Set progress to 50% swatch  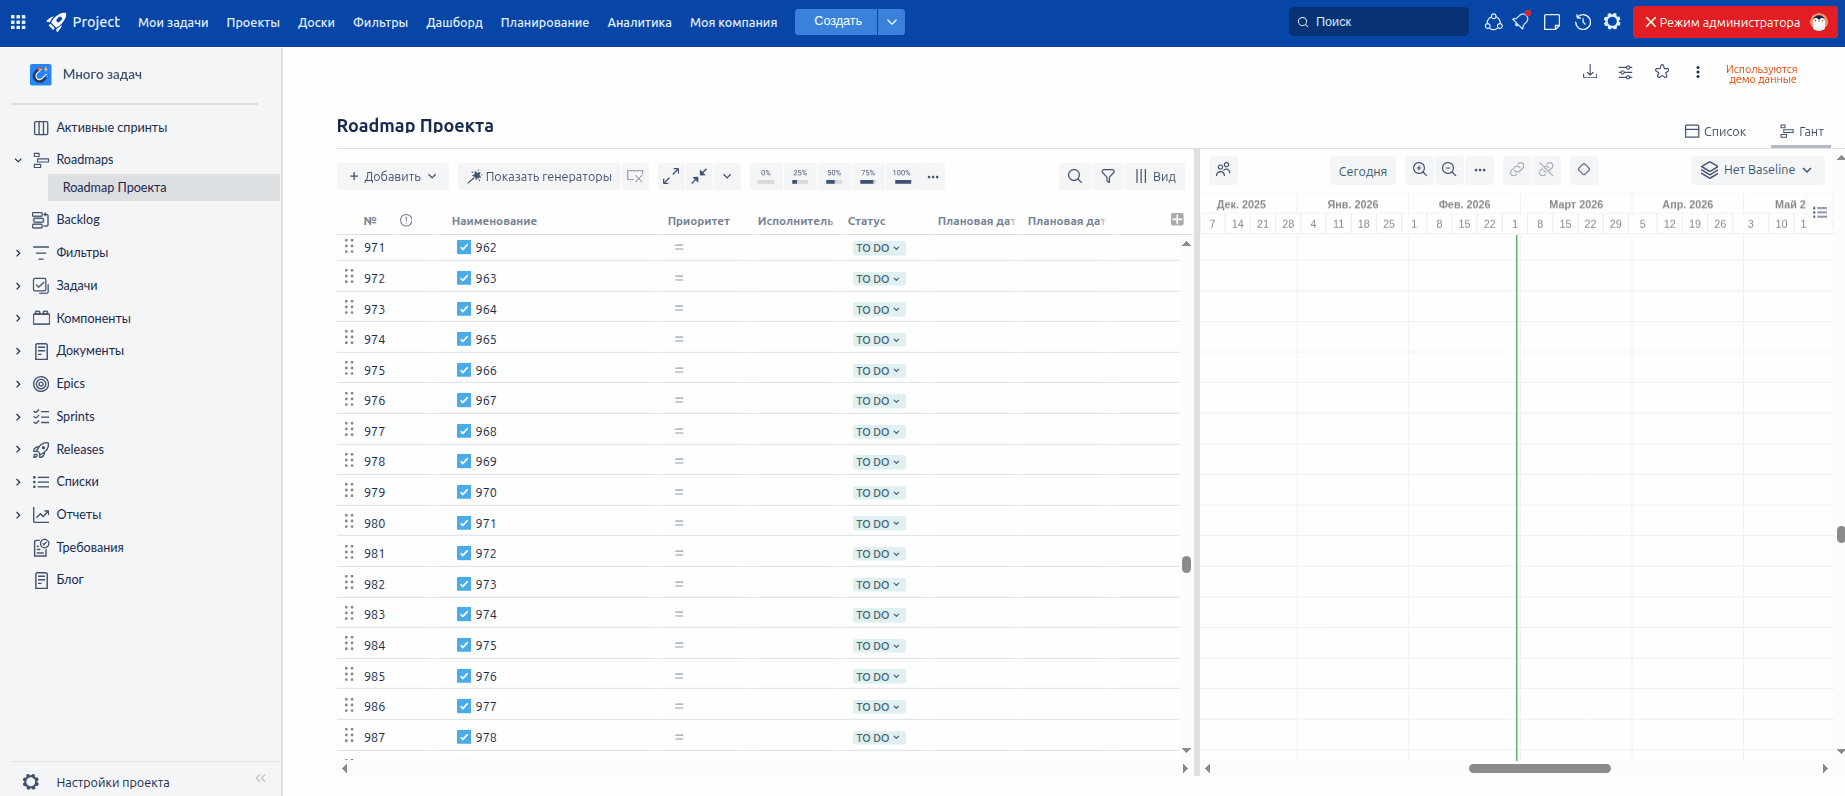click(834, 176)
